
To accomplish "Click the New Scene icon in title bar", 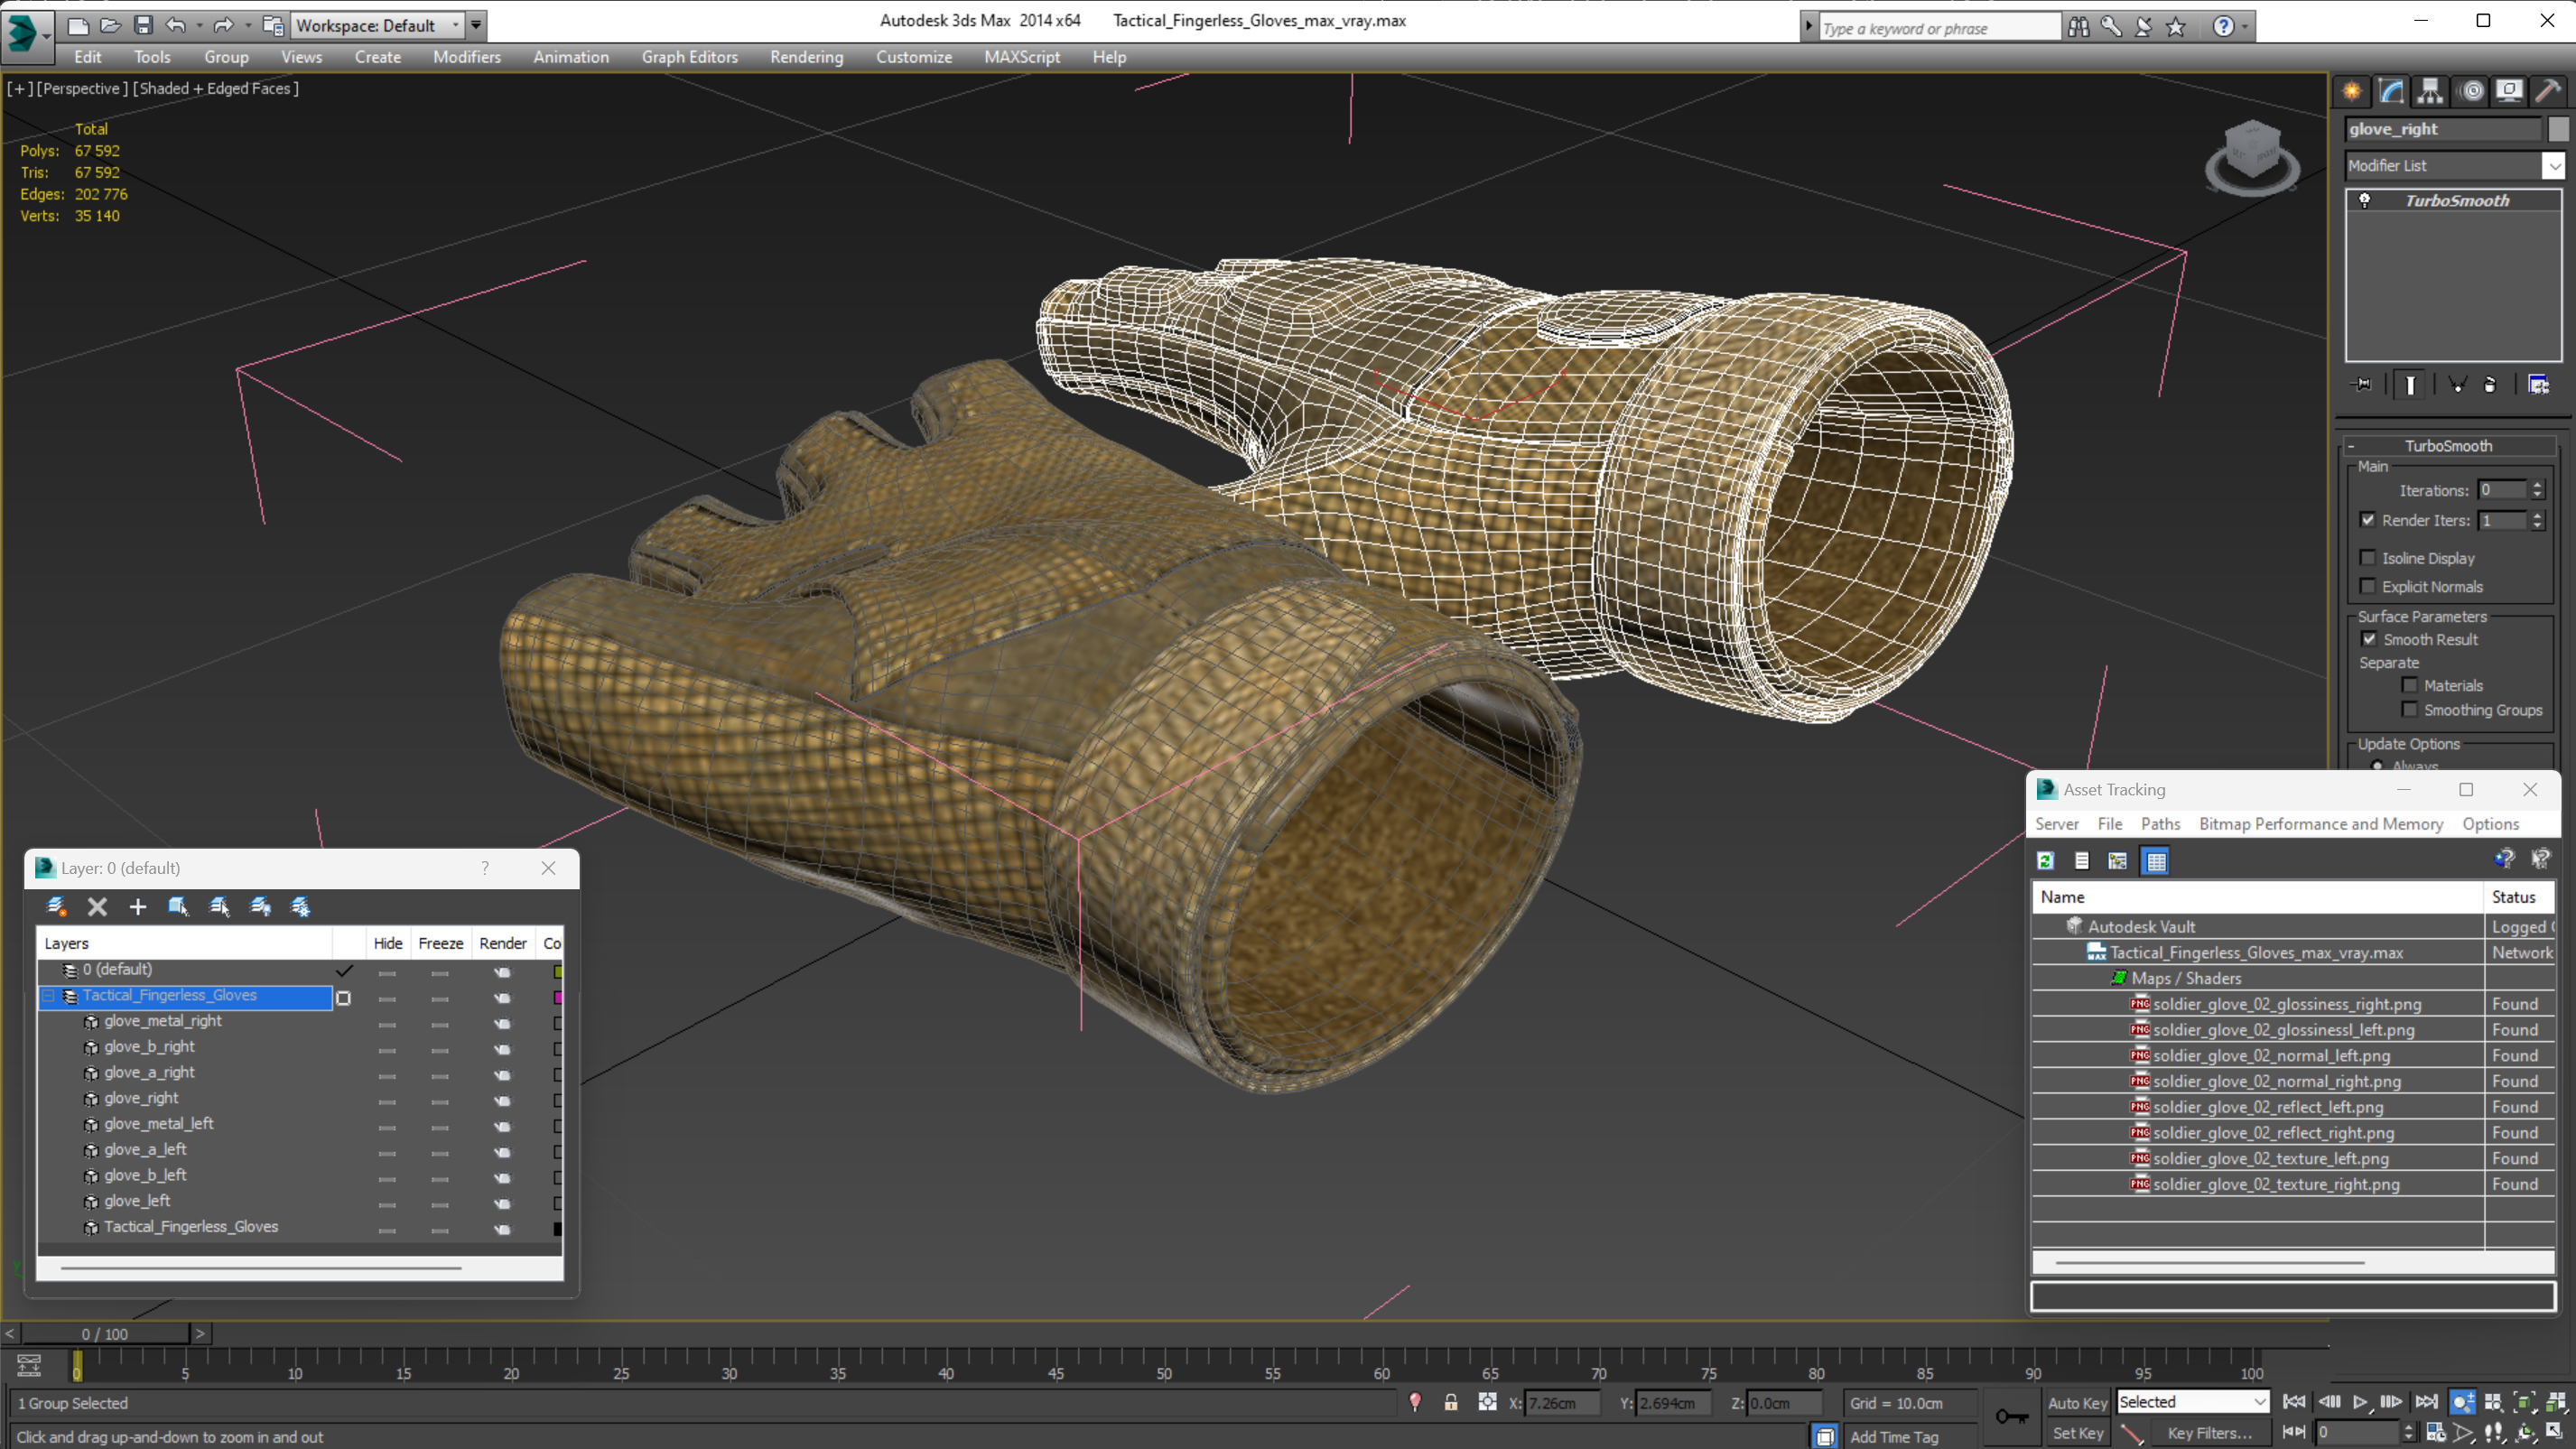I will tap(78, 25).
